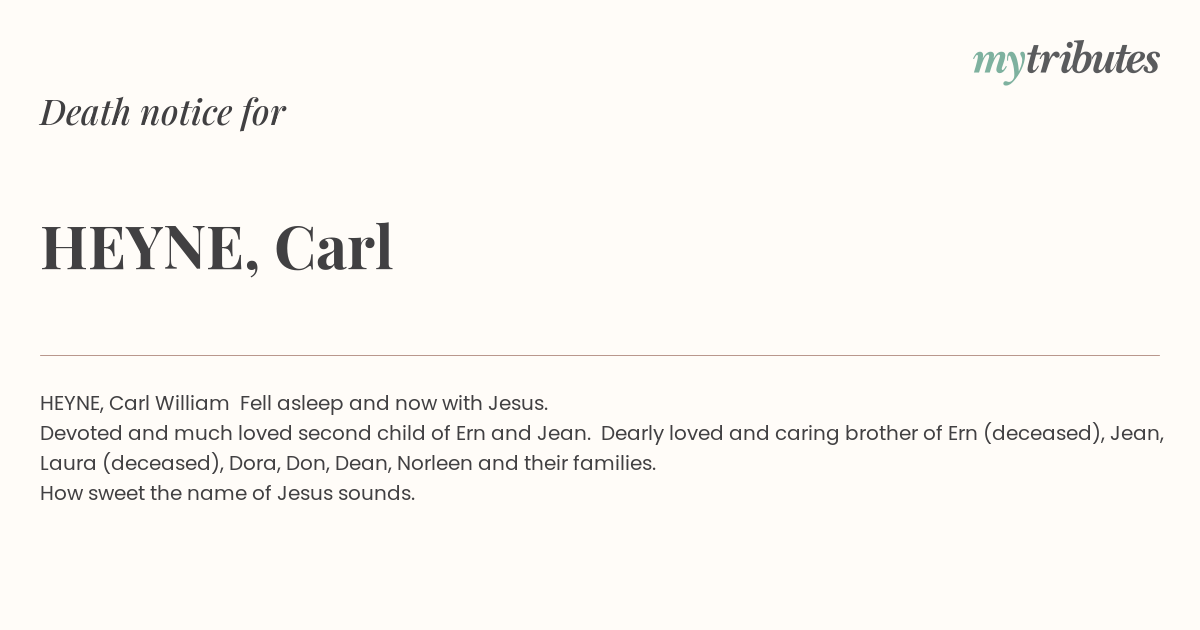Click the "HEYNE, Carl" main heading
The height and width of the screenshot is (630, 1200).
pyautogui.click(x=217, y=247)
